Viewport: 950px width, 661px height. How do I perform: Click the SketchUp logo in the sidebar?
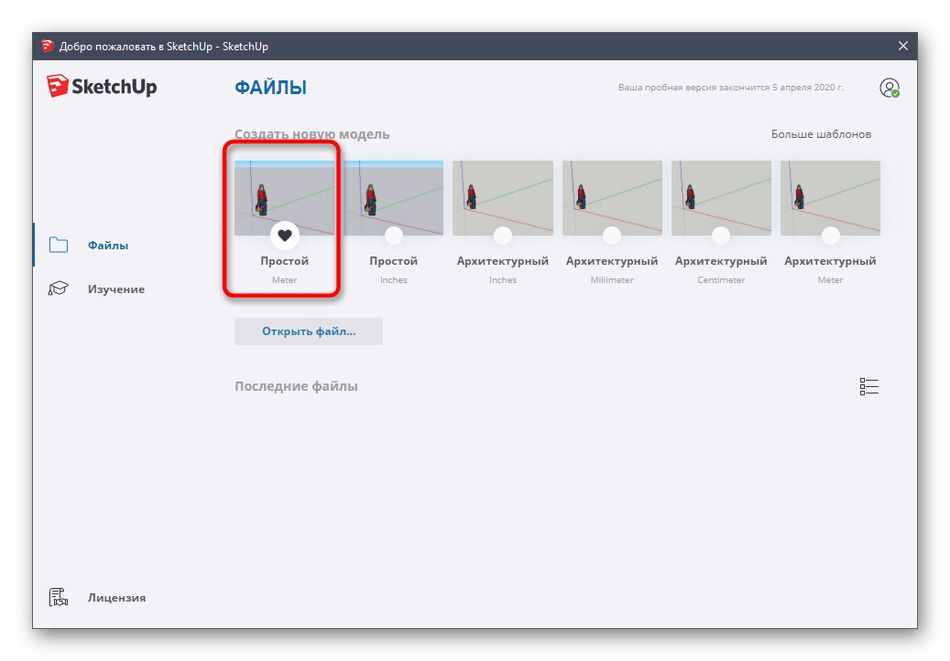101,87
